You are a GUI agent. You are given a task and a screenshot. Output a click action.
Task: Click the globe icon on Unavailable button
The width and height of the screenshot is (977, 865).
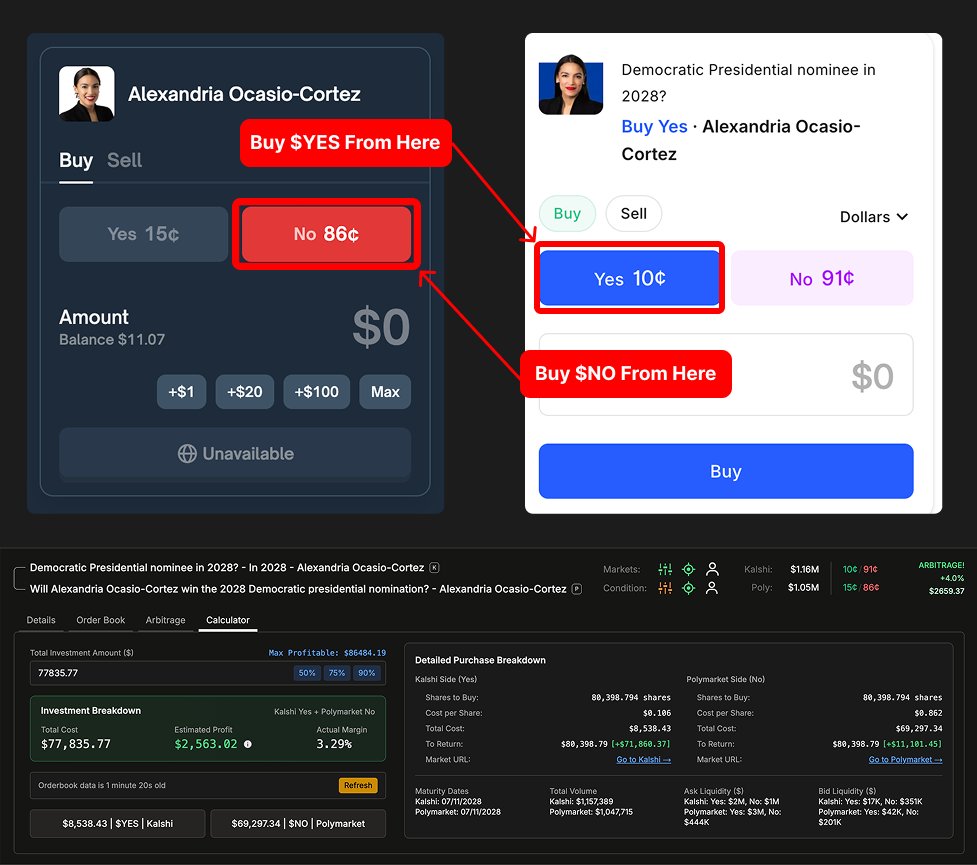click(187, 454)
